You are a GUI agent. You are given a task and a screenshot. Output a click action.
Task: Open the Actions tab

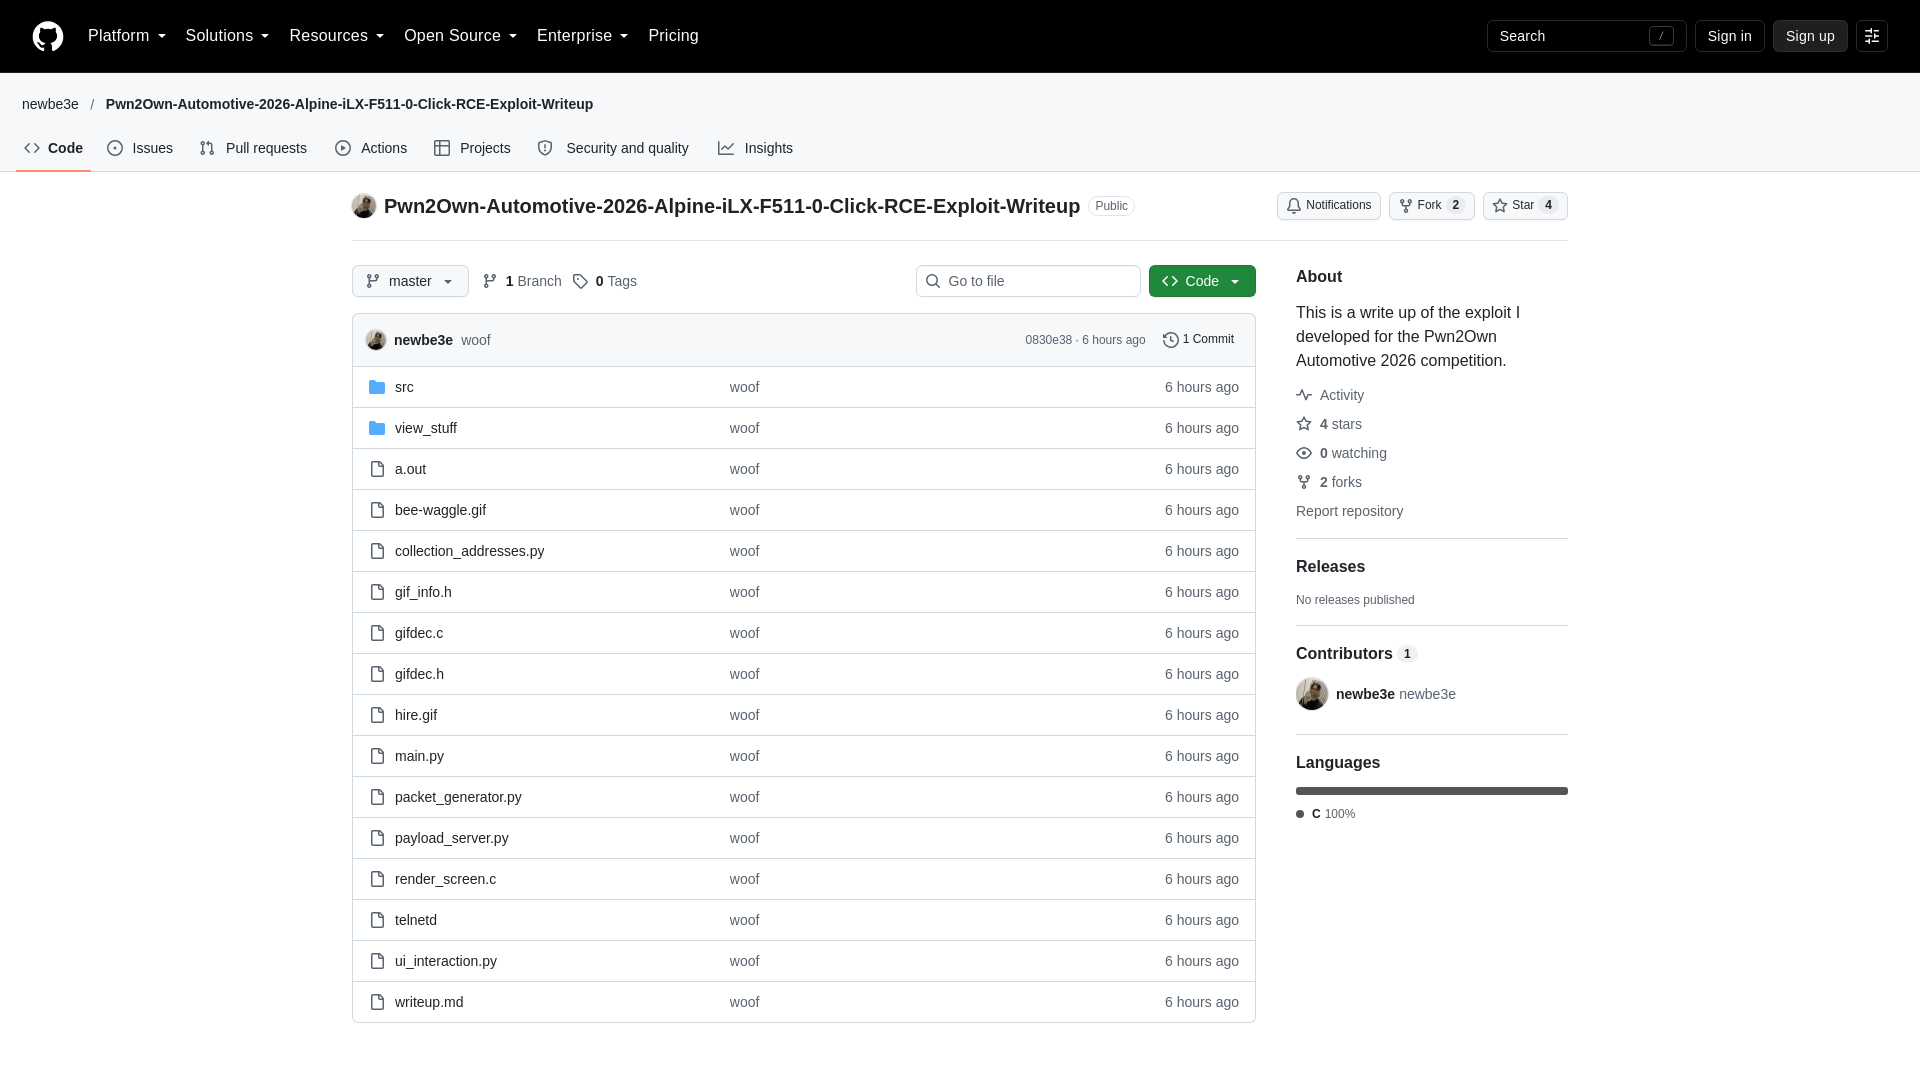click(x=371, y=148)
